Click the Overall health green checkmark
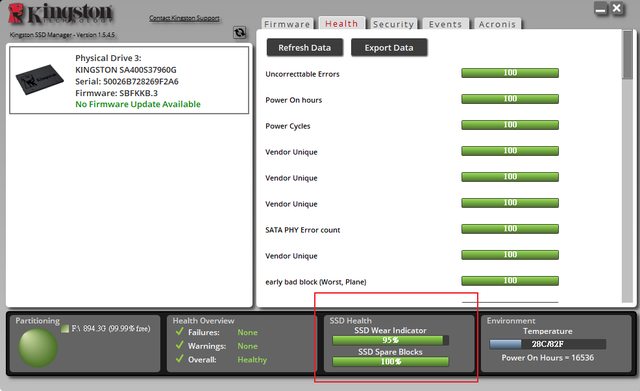This screenshot has width=640, height=391. tap(179, 359)
